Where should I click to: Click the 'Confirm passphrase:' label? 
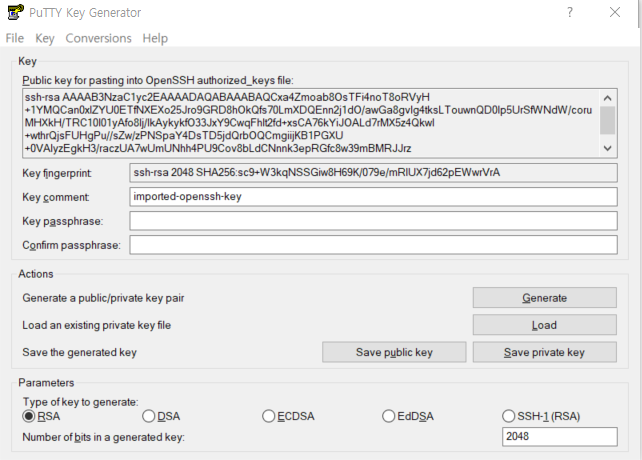[71, 245]
